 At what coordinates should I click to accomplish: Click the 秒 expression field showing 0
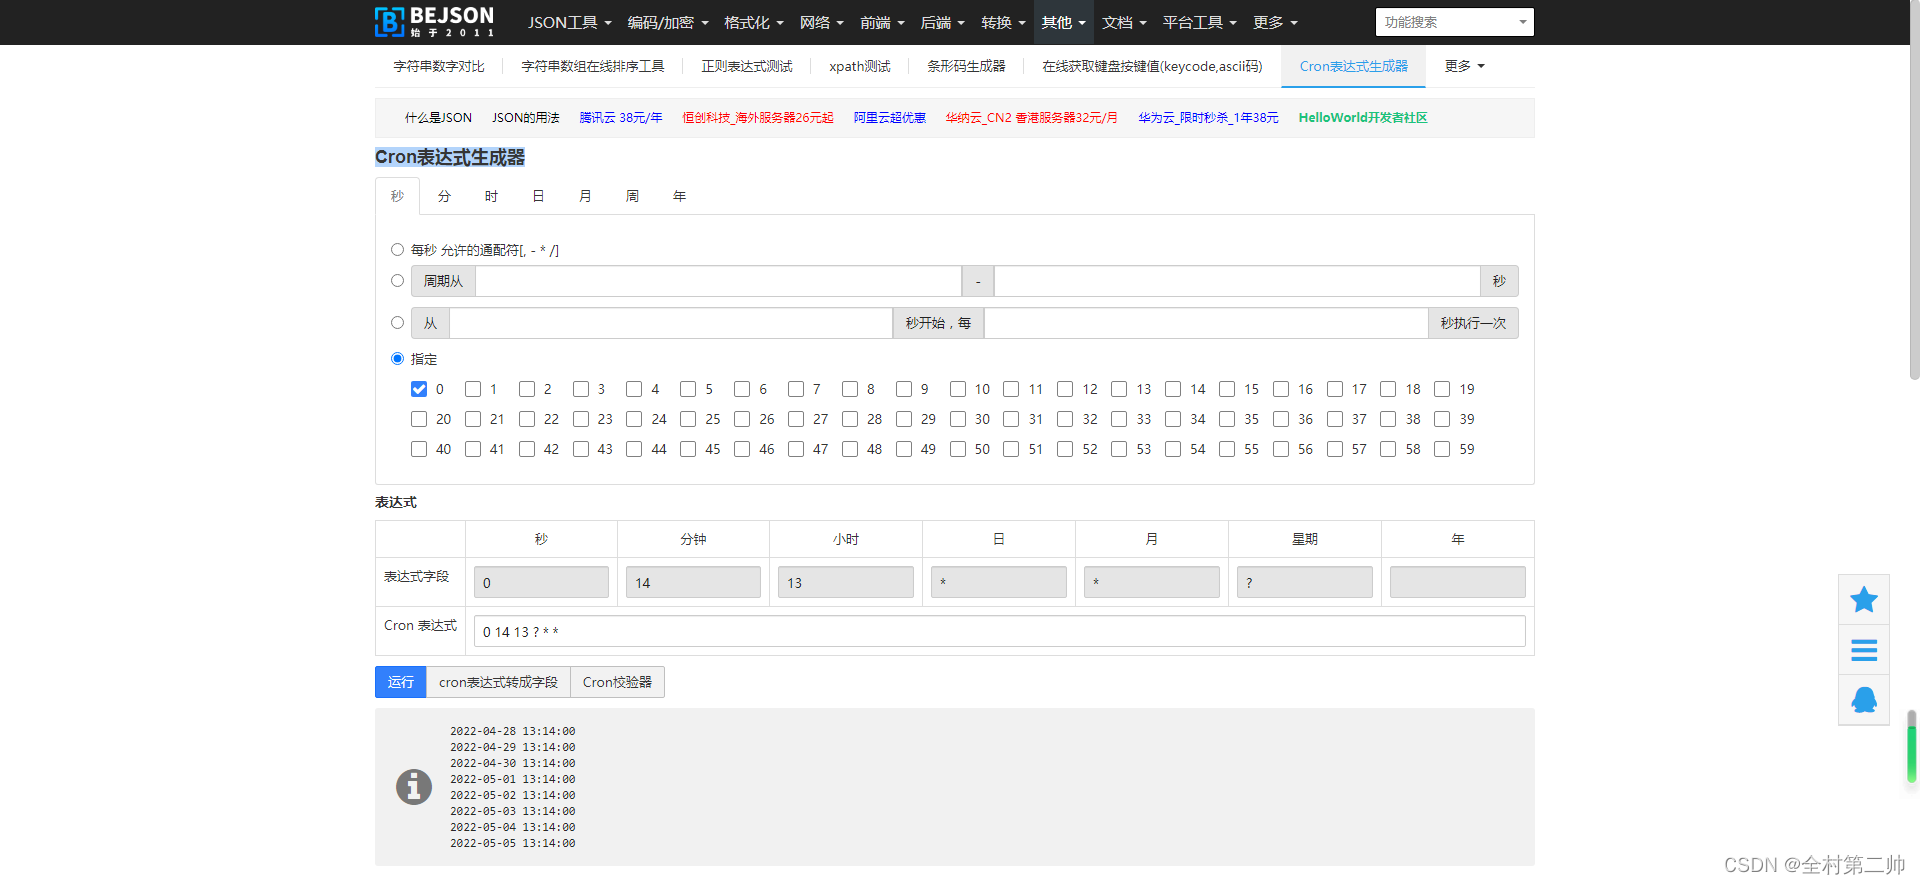[541, 582]
